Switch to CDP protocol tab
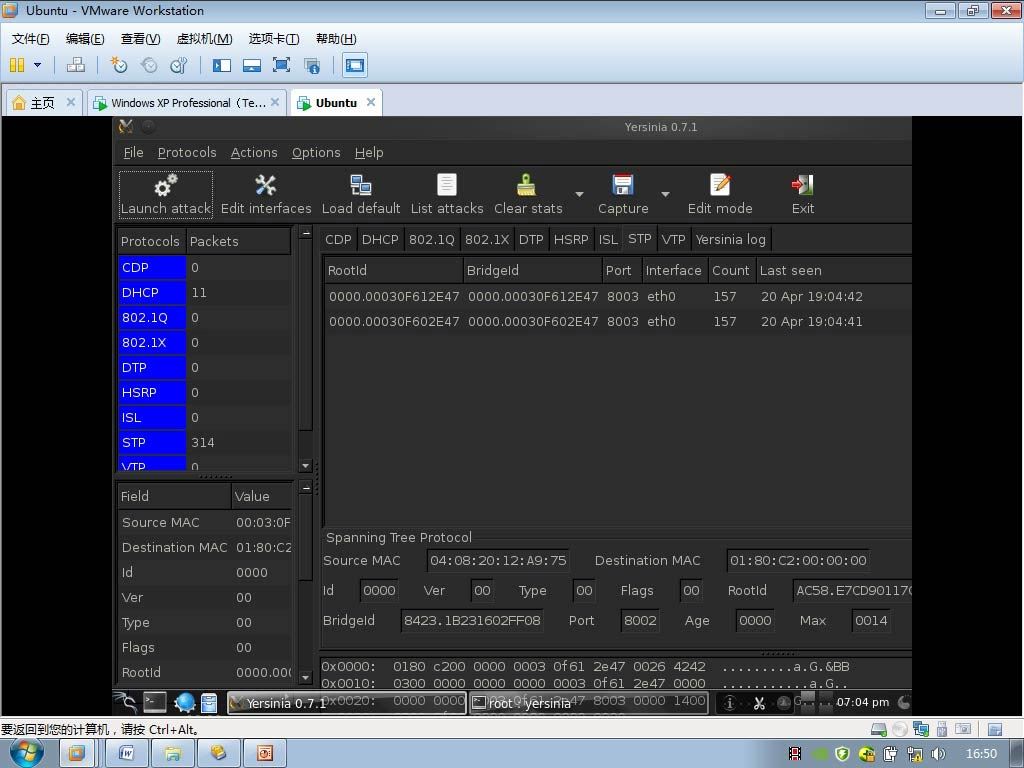1024x768 pixels. (338, 240)
